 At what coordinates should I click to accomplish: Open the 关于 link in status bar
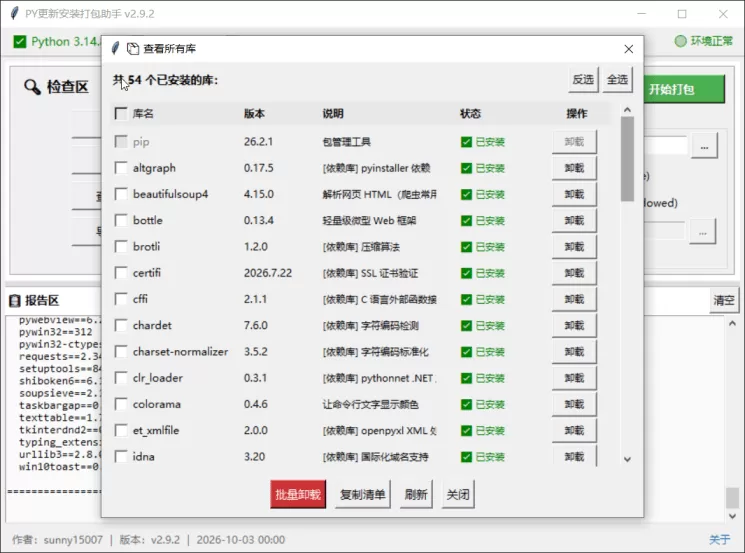[719, 540]
